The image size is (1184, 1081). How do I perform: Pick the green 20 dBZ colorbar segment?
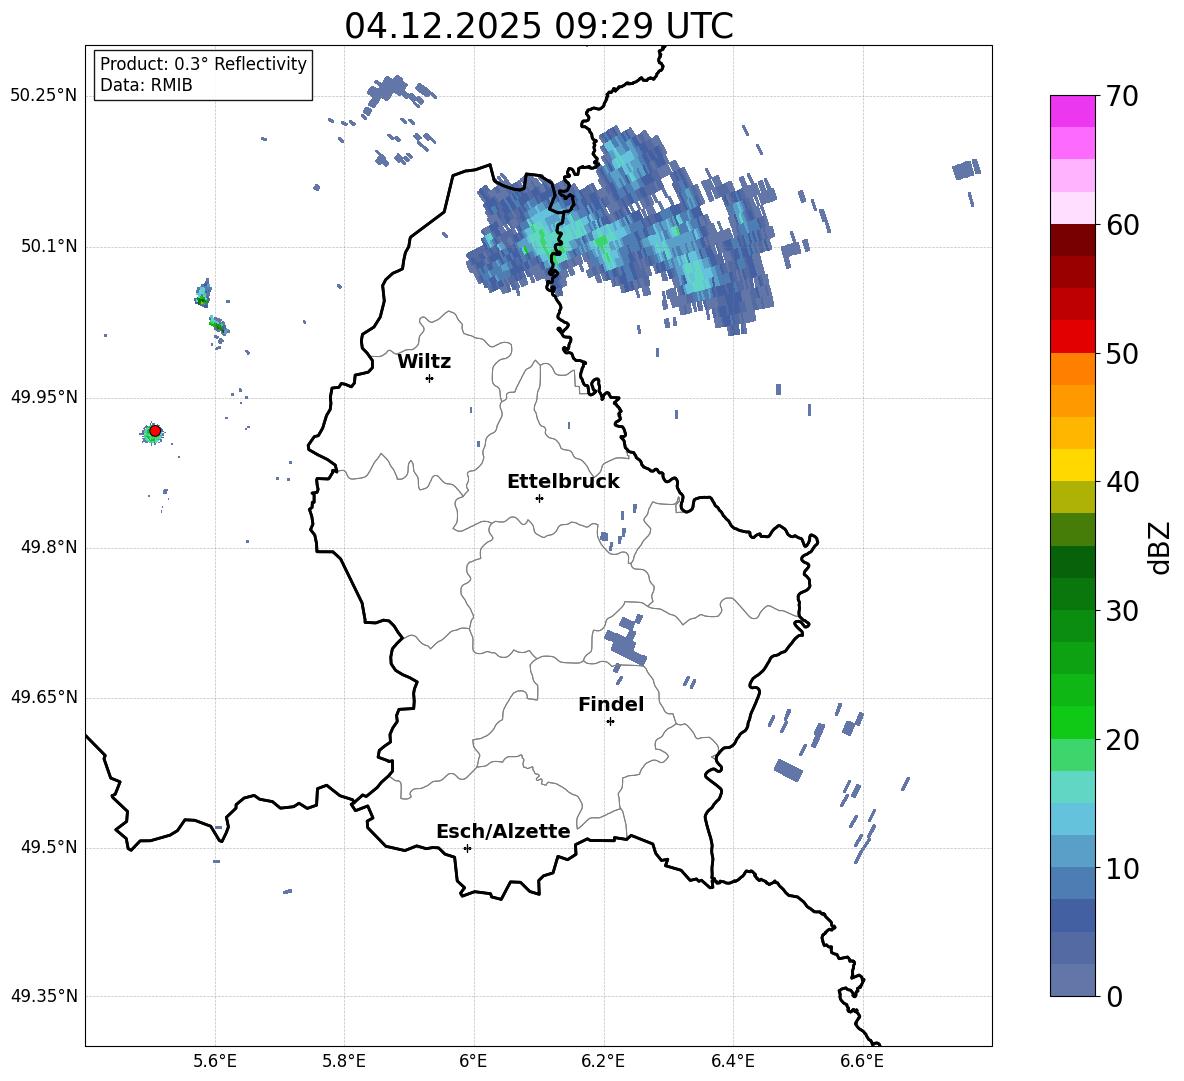1072,722
